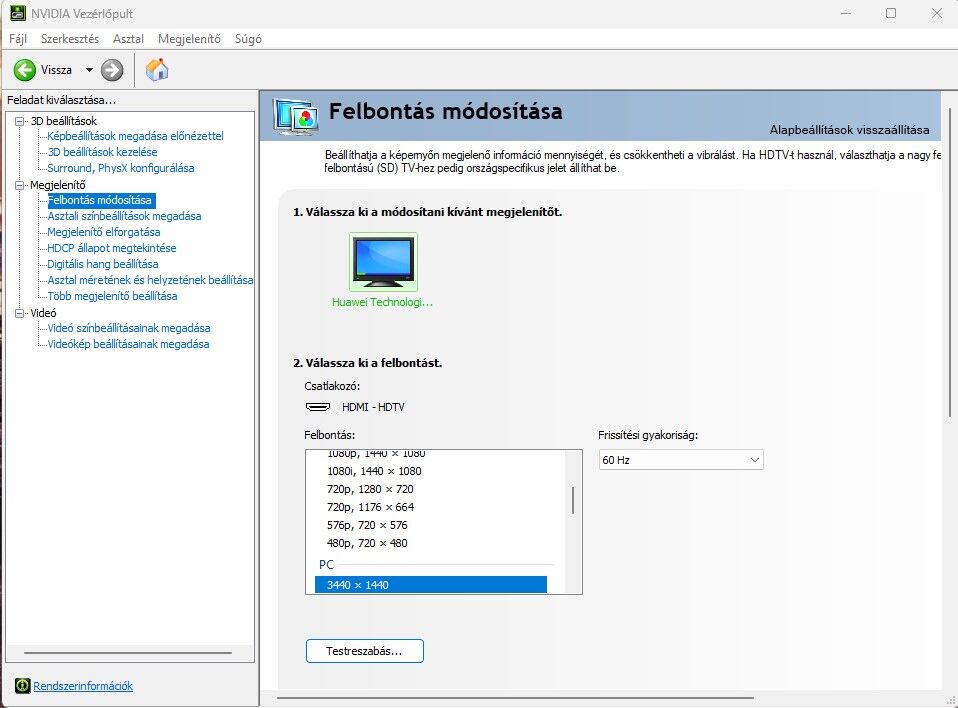Click the resolution list scrollbar thumb
The image size is (958, 708).
tap(572, 500)
